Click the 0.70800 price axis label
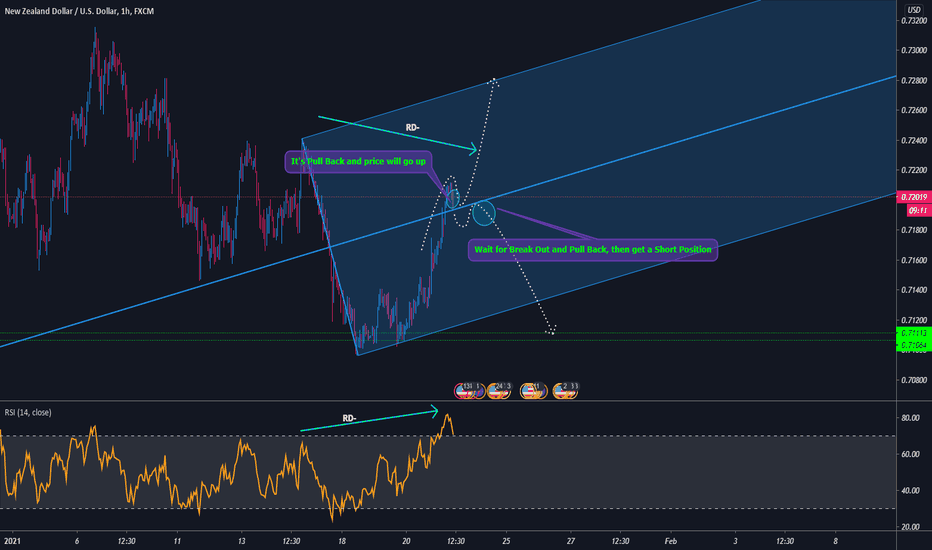The height and width of the screenshot is (550, 932). (914, 379)
